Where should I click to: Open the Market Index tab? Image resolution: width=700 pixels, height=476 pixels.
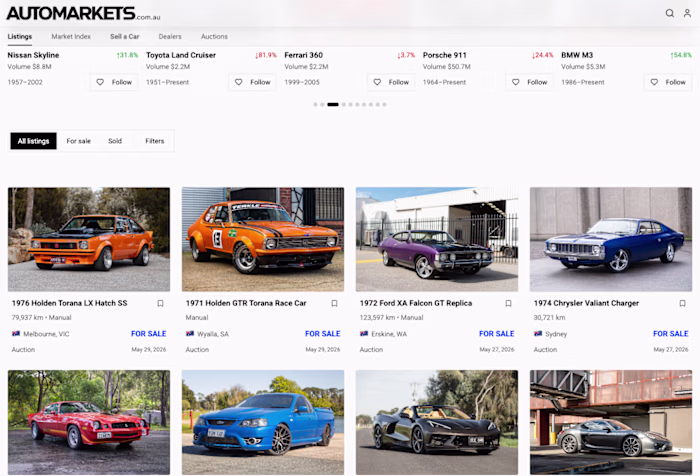tap(71, 37)
